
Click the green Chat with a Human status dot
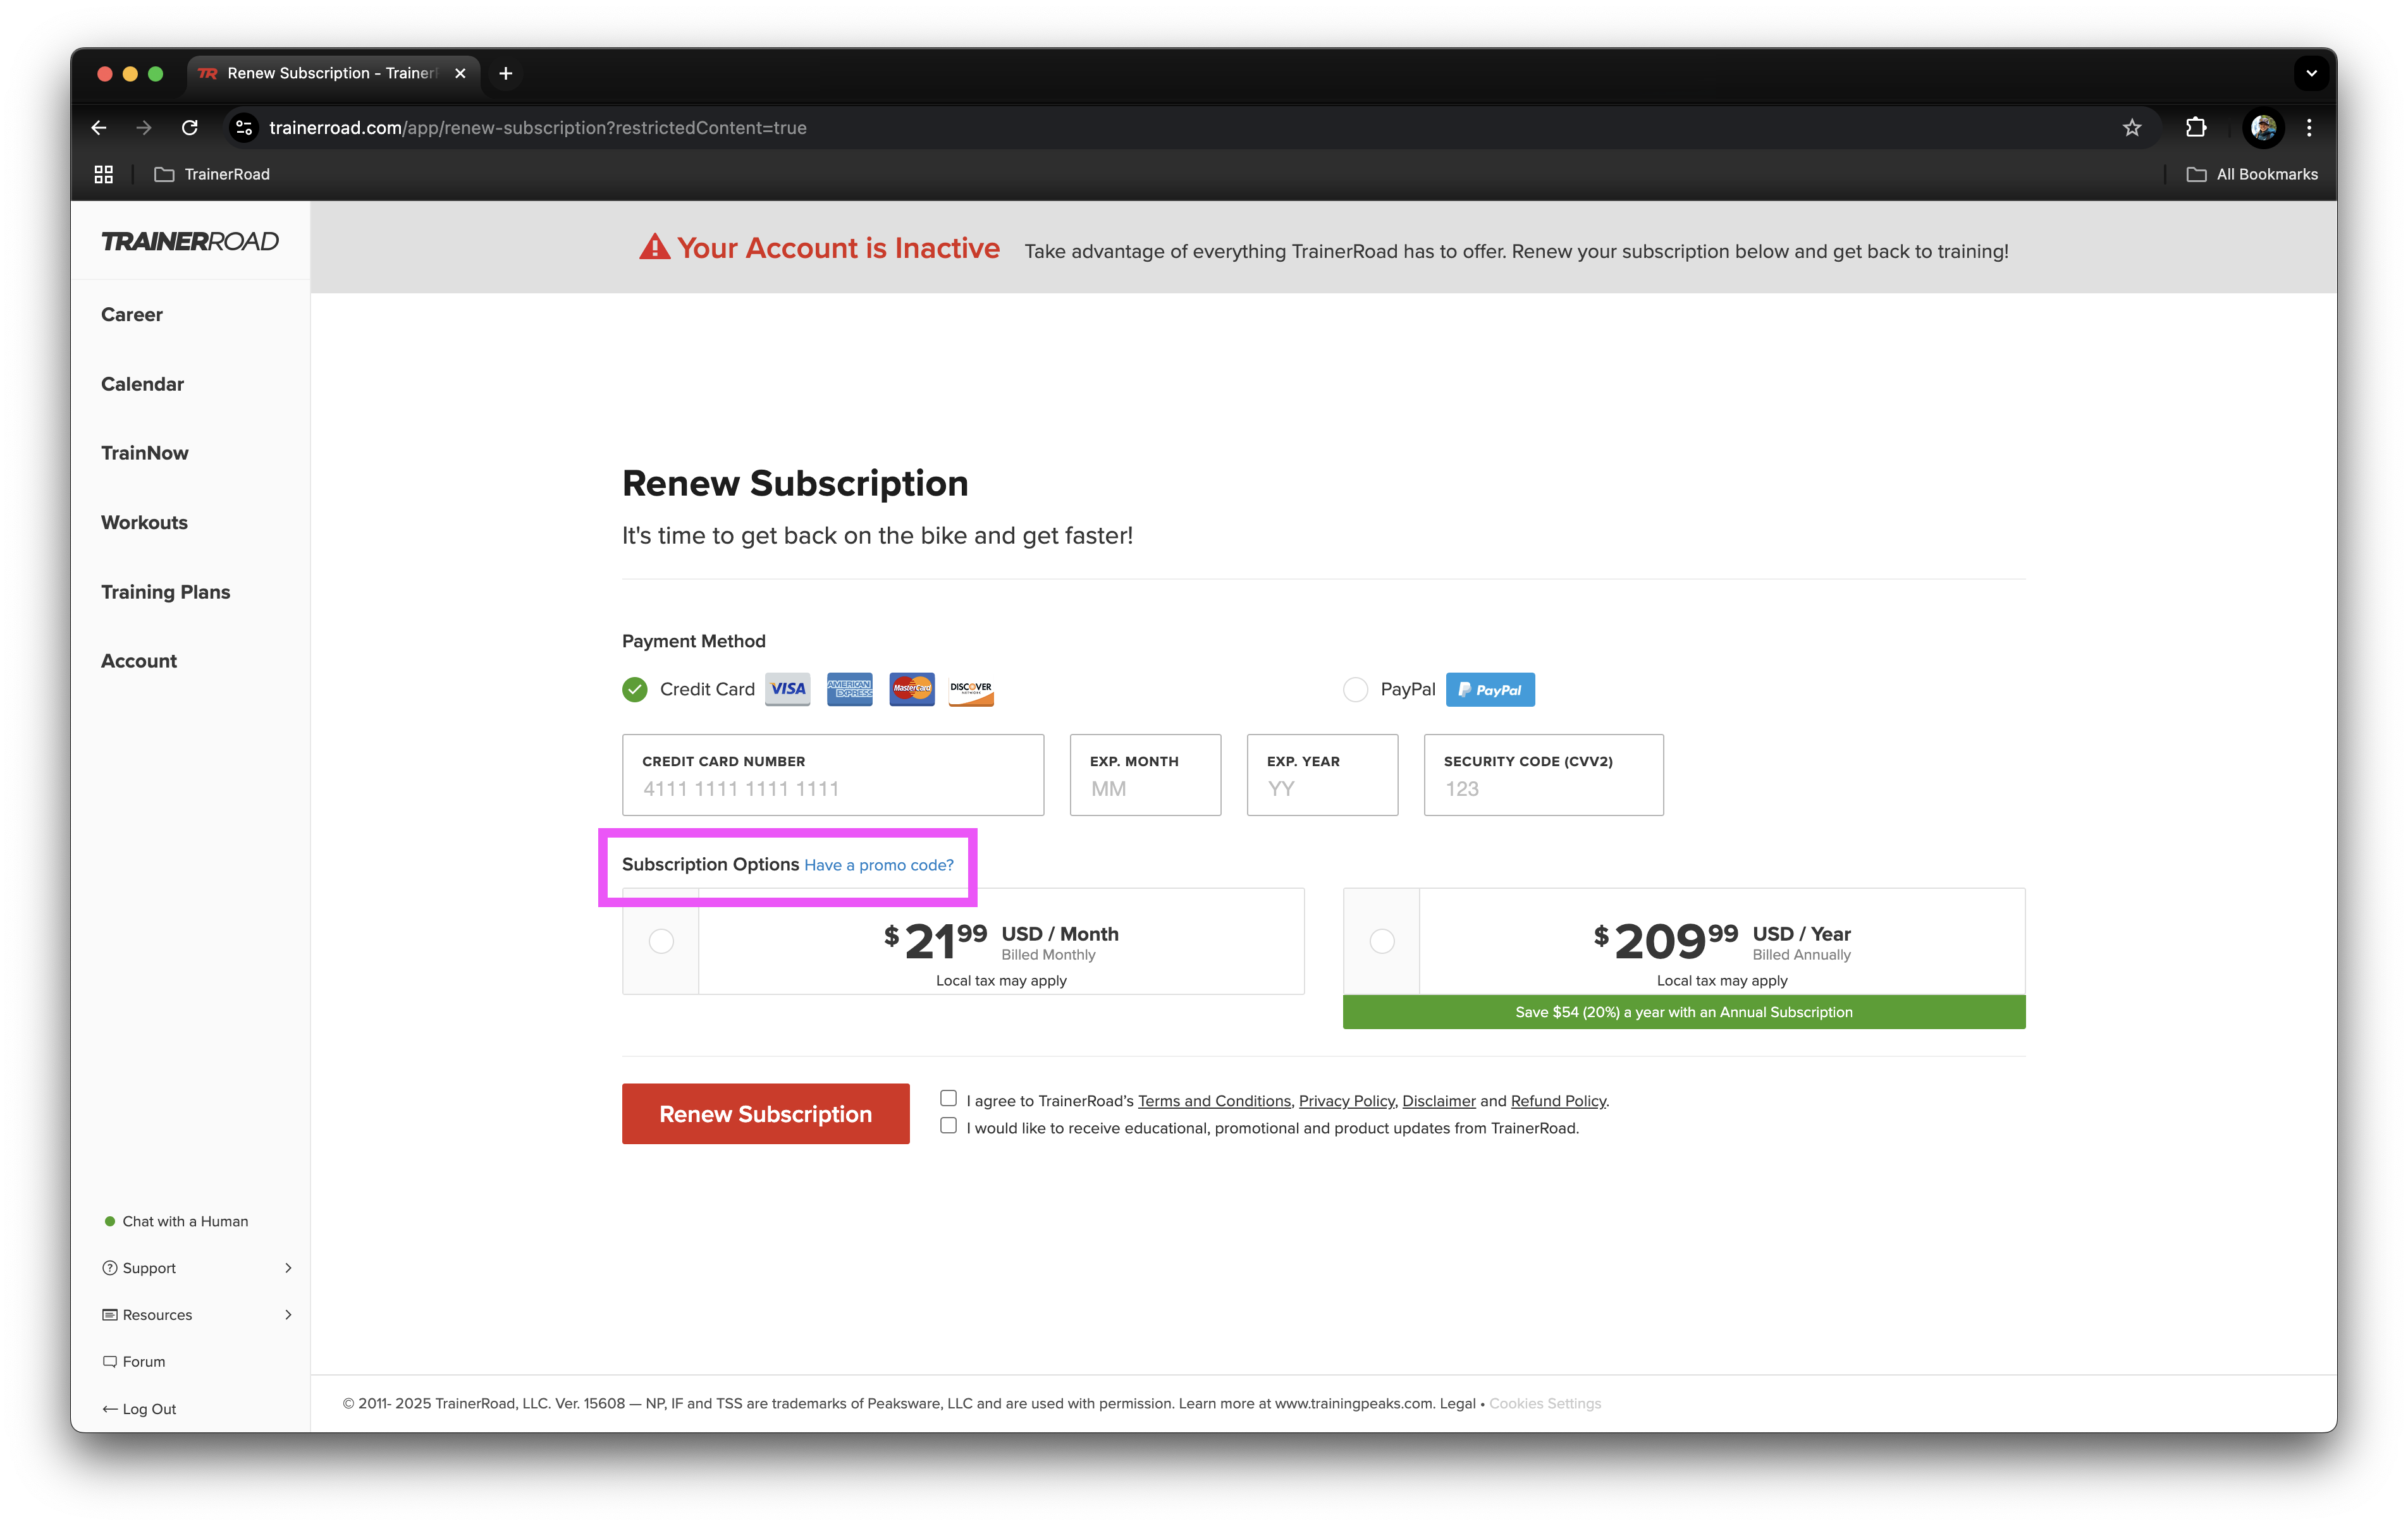click(110, 1222)
